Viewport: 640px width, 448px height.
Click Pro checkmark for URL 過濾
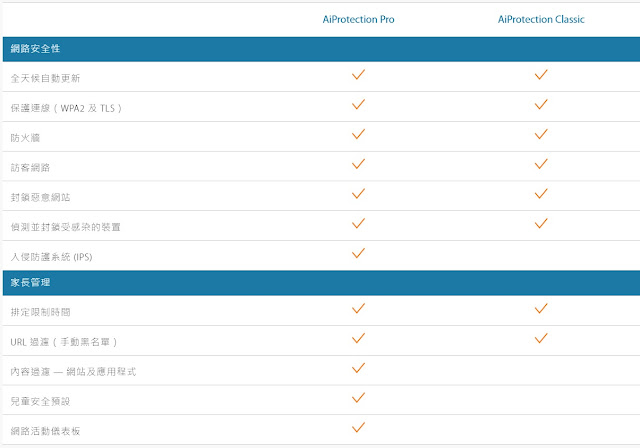(x=358, y=338)
